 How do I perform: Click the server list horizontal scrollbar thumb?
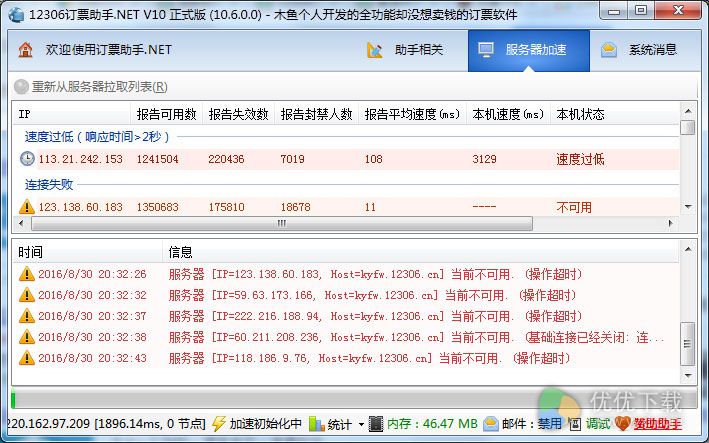tap(282, 223)
